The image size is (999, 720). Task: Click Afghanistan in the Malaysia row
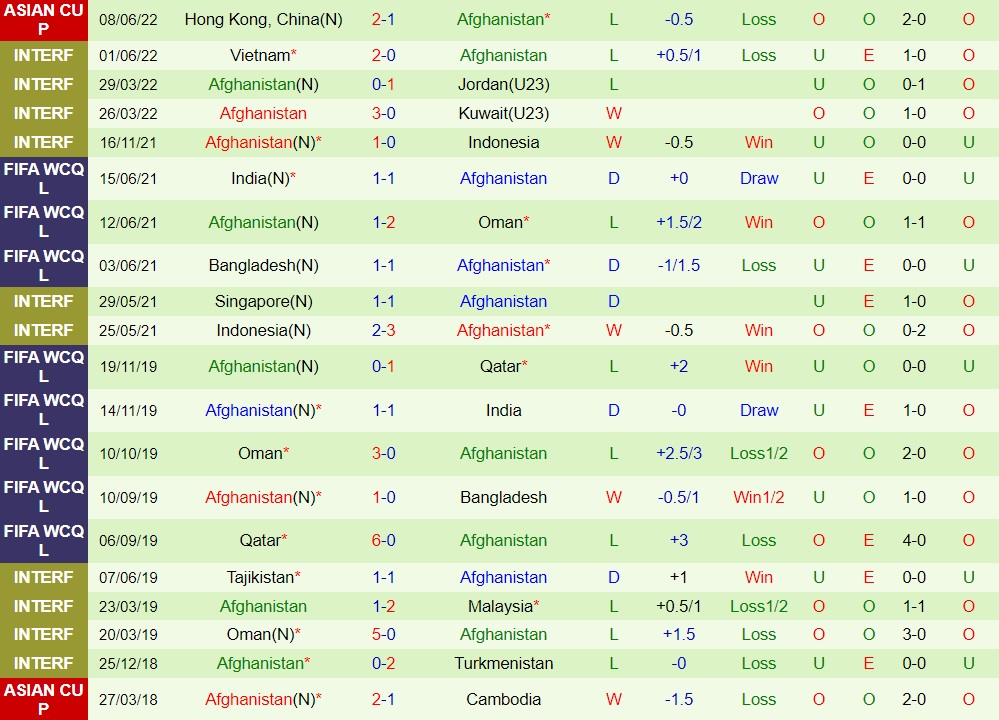tap(263, 606)
